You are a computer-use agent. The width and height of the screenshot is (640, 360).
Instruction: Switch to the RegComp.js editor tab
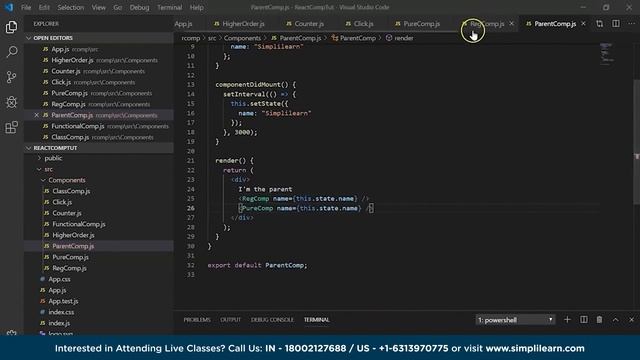tap(487, 24)
